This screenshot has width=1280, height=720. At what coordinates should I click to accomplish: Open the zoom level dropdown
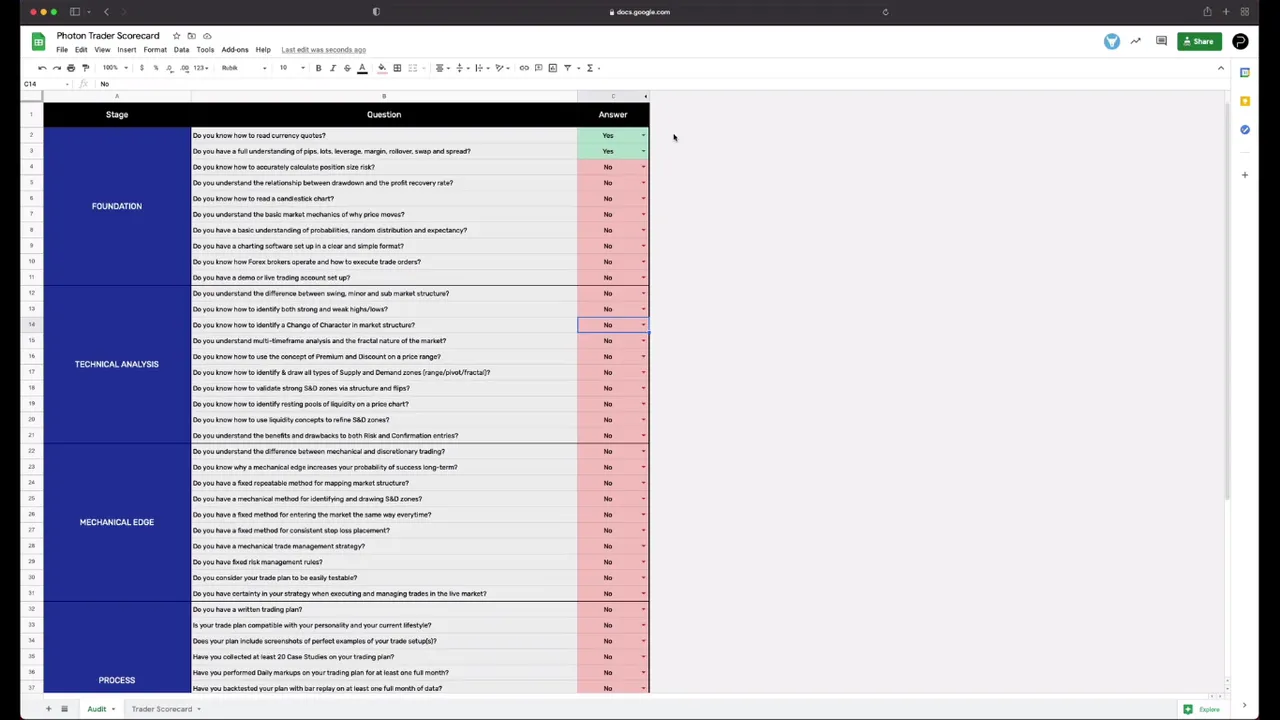[x=113, y=68]
